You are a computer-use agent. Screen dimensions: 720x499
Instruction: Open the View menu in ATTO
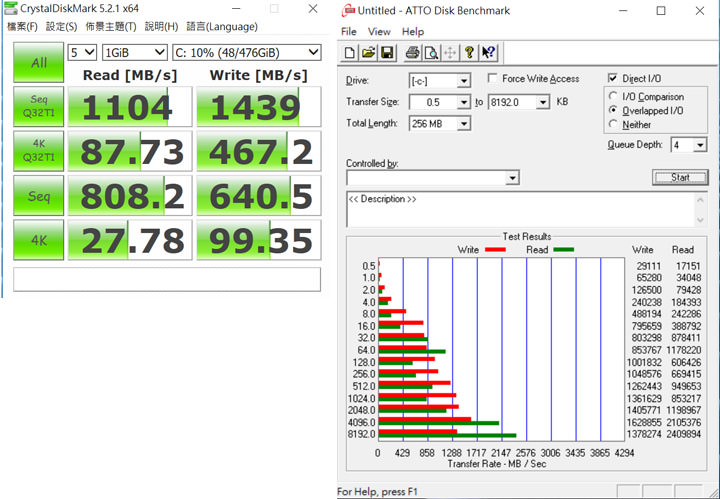tap(379, 32)
